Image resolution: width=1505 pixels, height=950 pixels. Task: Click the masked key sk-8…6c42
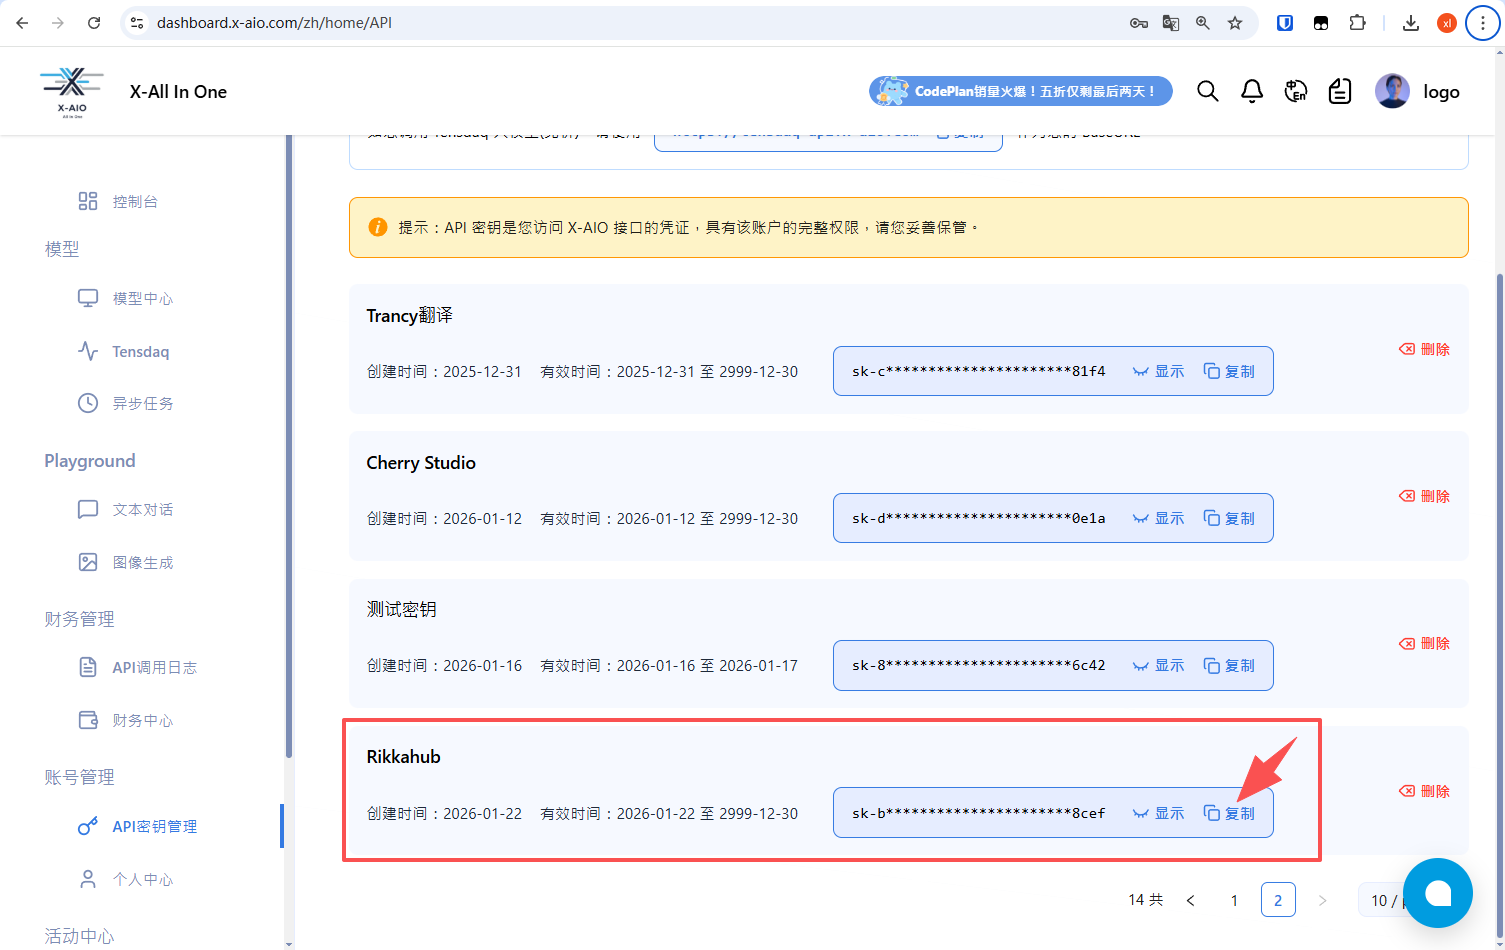point(978,665)
